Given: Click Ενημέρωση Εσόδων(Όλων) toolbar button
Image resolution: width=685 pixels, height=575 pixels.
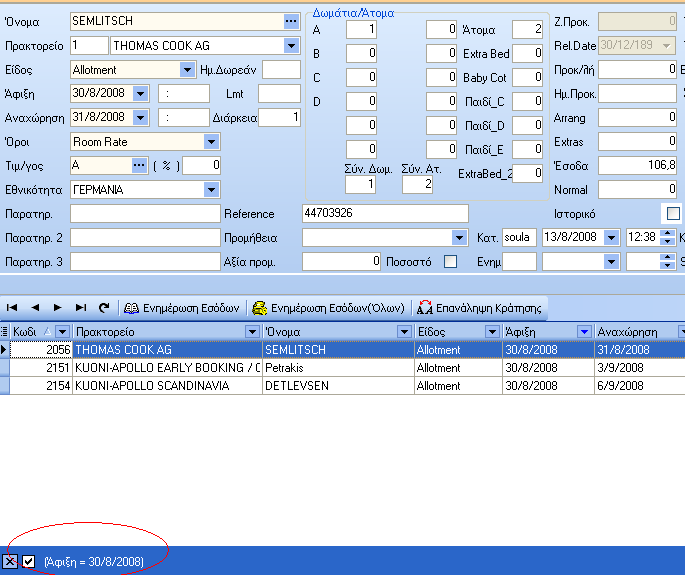Looking at the screenshot, I should (x=329, y=308).
